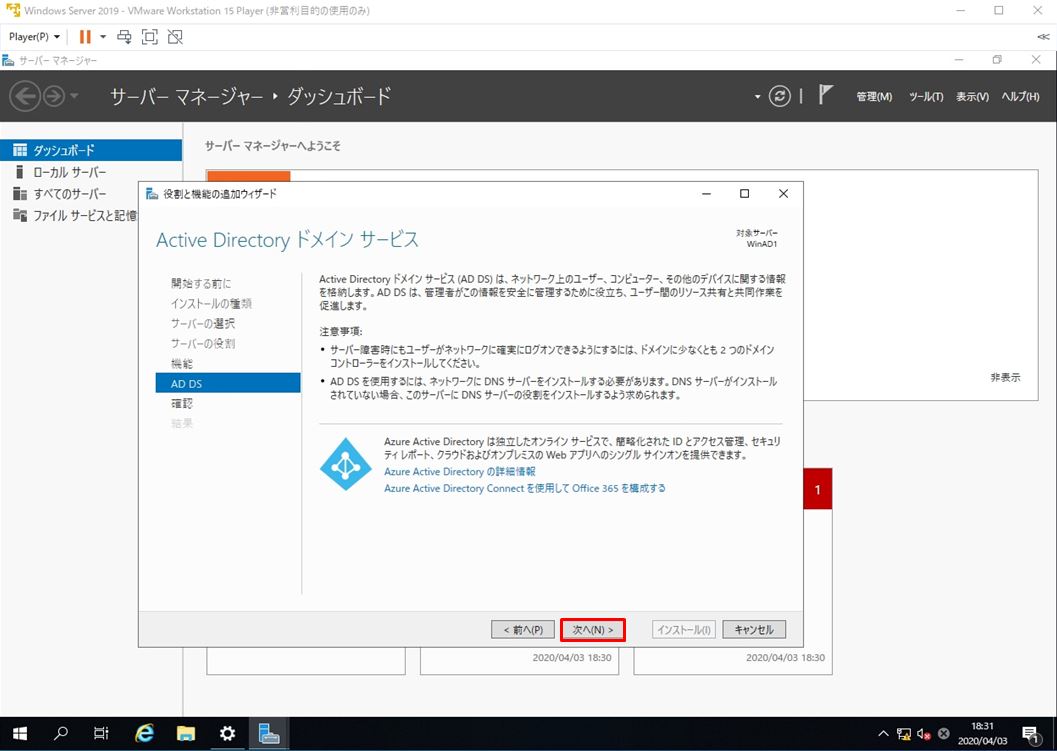Click the refresh icon in Server Manager header

click(x=779, y=96)
